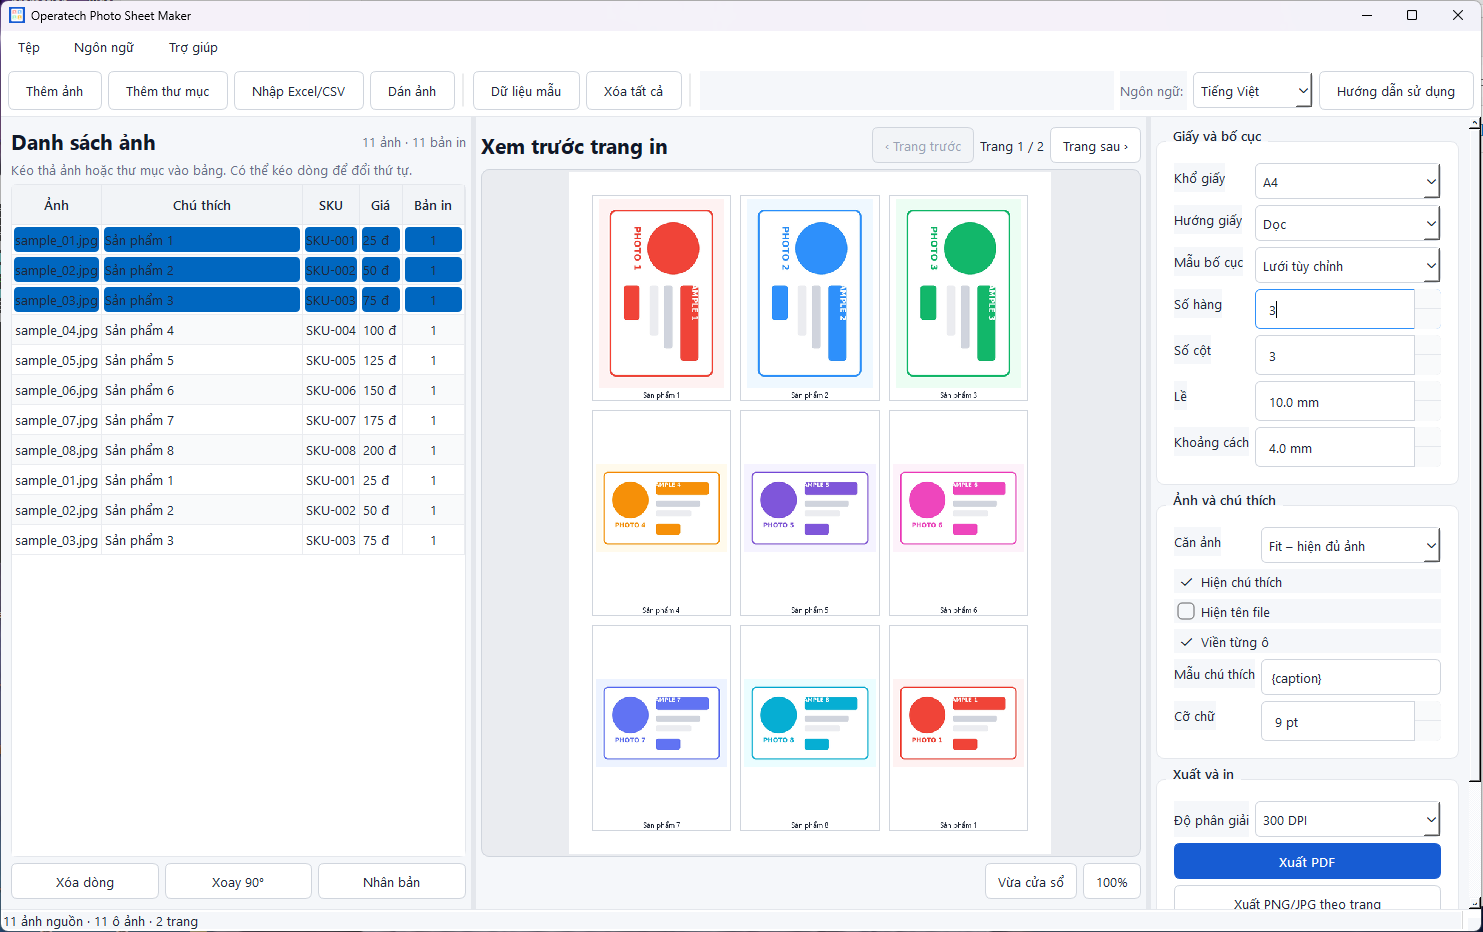The height and width of the screenshot is (932, 1483).
Task: Click the Dán ảnh button
Action: (x=412, y=91)
